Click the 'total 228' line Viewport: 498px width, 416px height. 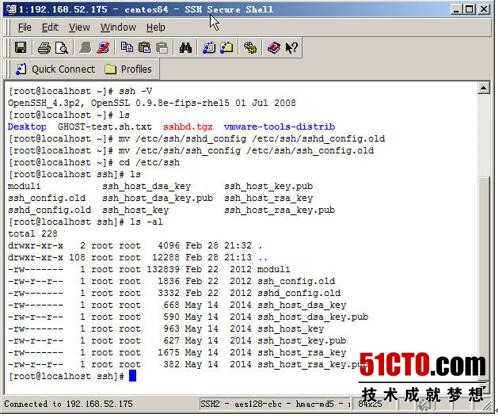tap(33, 234)
